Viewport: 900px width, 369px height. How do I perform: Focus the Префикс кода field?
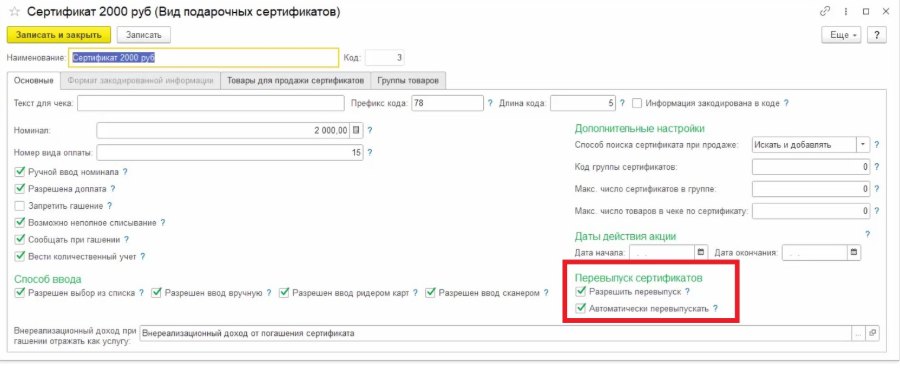click(448, 103)
